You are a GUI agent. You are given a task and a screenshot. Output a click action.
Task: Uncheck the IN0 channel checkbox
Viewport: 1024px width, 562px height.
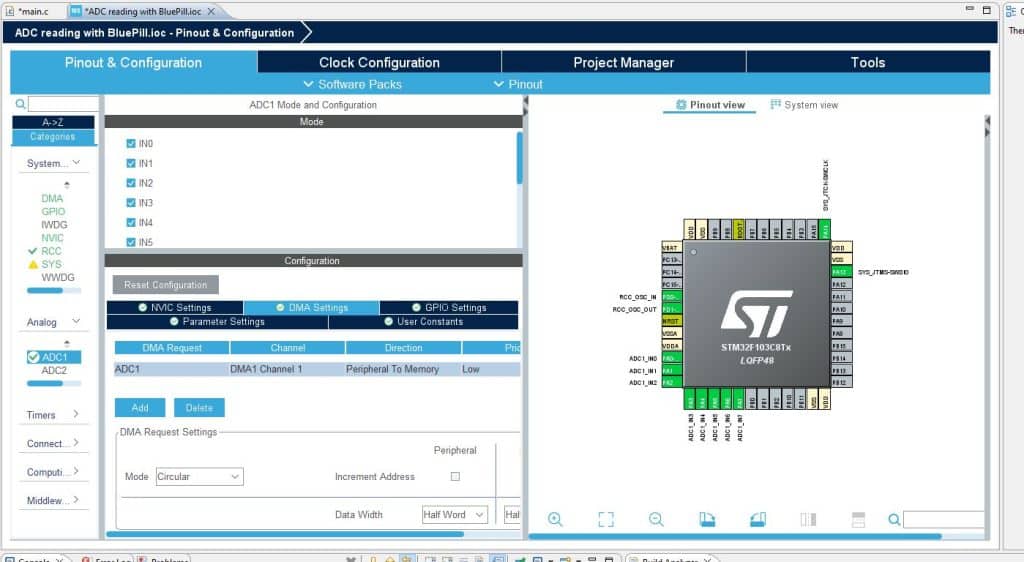[x=131, y=144]
